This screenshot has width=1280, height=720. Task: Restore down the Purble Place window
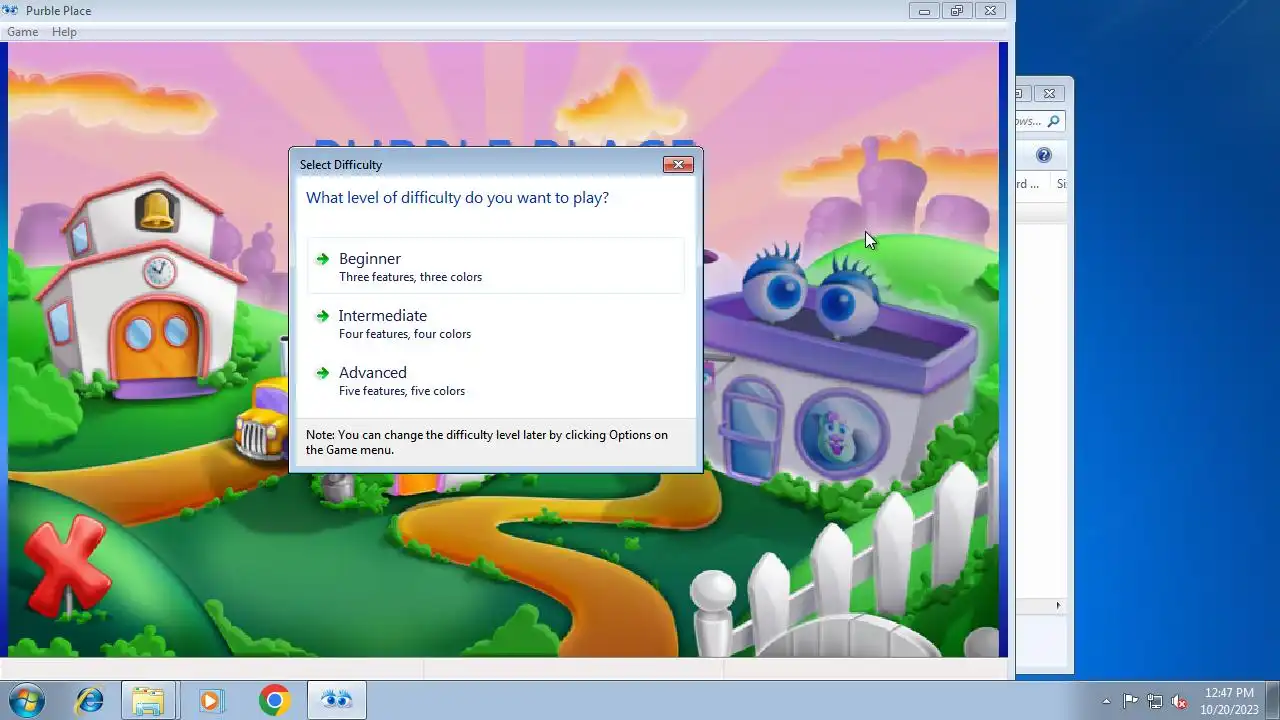956,11
